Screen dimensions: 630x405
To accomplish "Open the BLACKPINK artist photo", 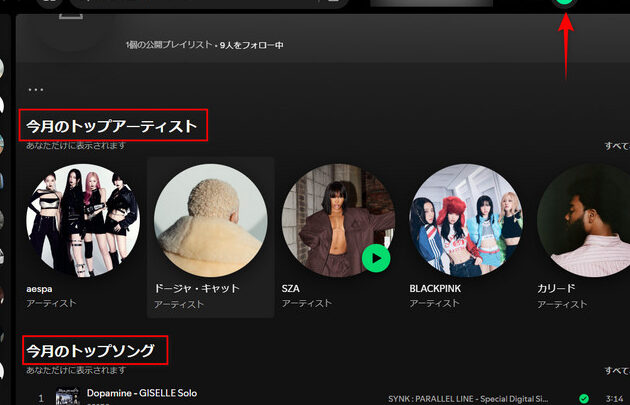I will tap(466, 220).
